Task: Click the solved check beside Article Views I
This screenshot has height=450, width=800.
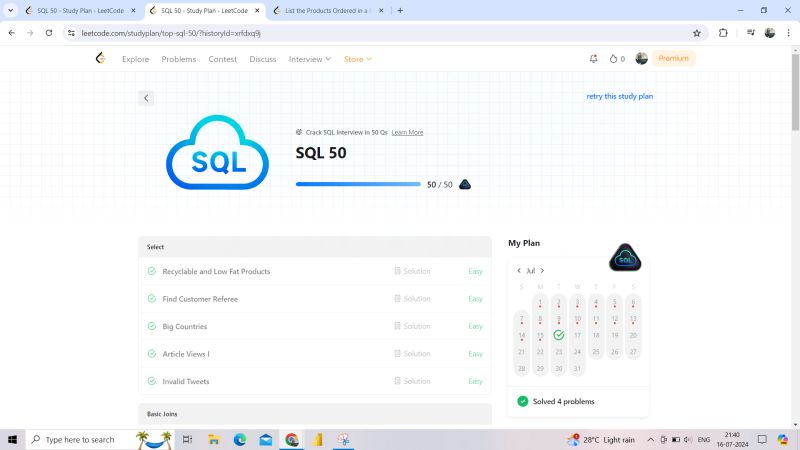Action: coord(152,354)
